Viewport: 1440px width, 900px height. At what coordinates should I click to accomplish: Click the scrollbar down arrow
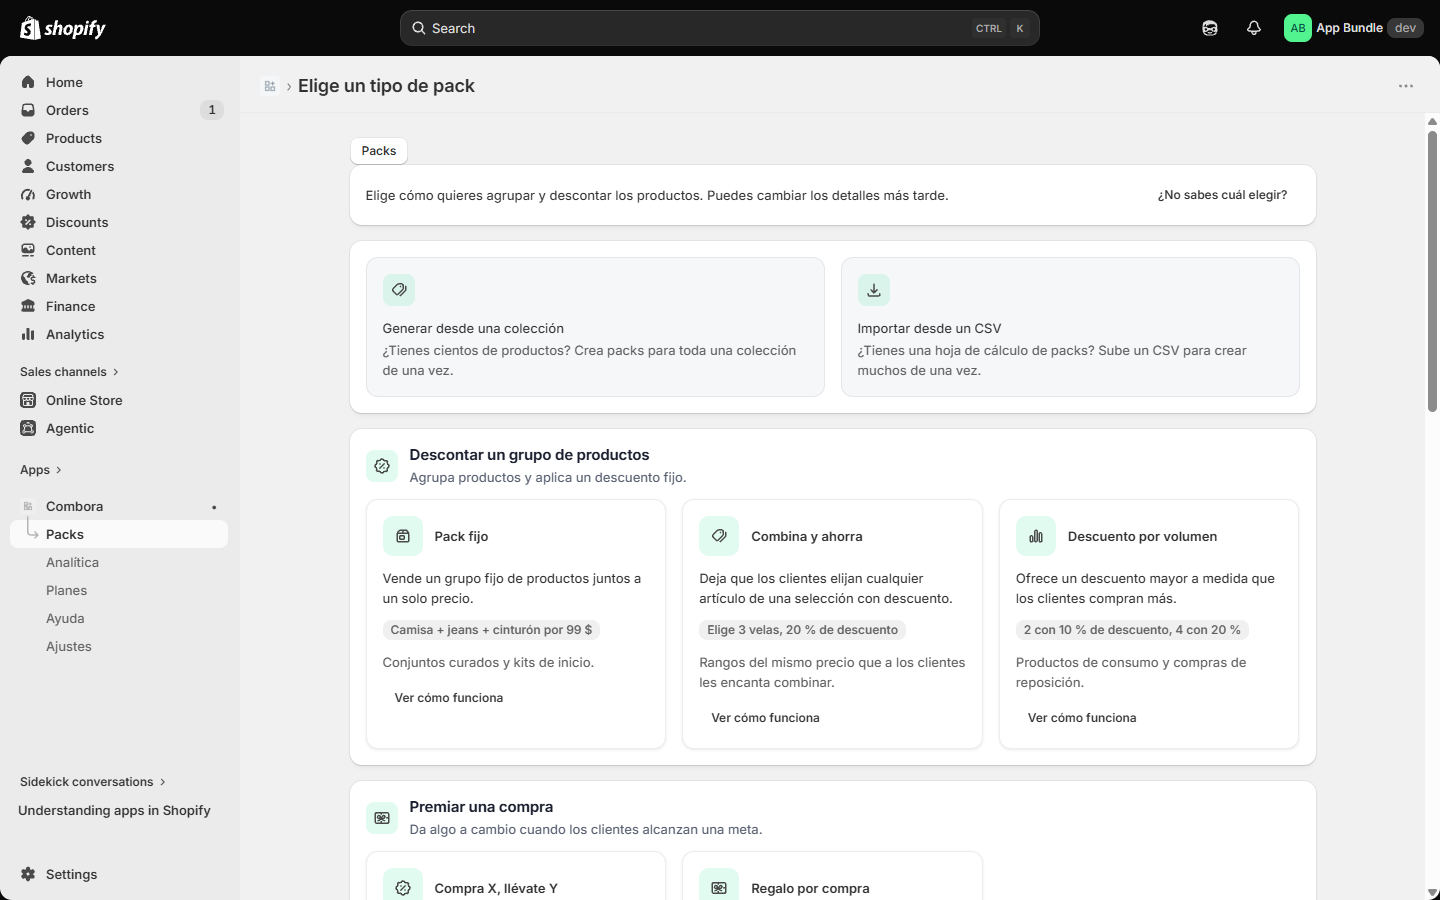[x=1432, y=893]
